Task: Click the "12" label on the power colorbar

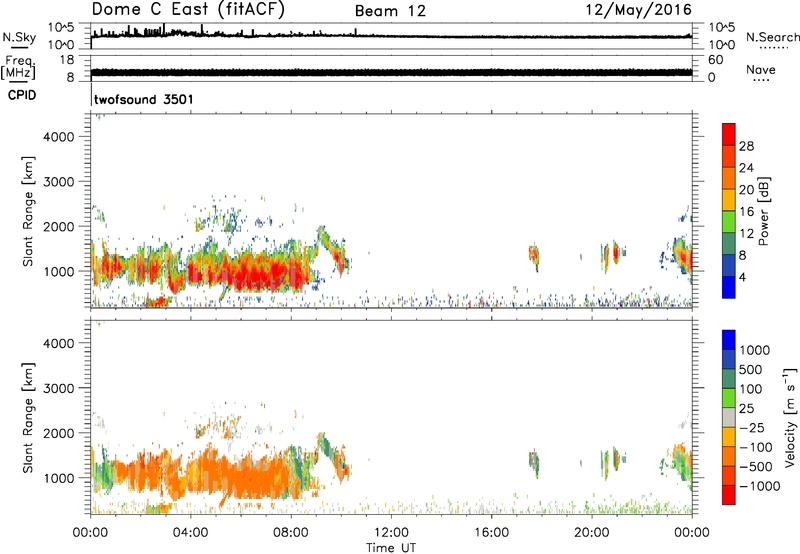Action: (x=746, y=234)
